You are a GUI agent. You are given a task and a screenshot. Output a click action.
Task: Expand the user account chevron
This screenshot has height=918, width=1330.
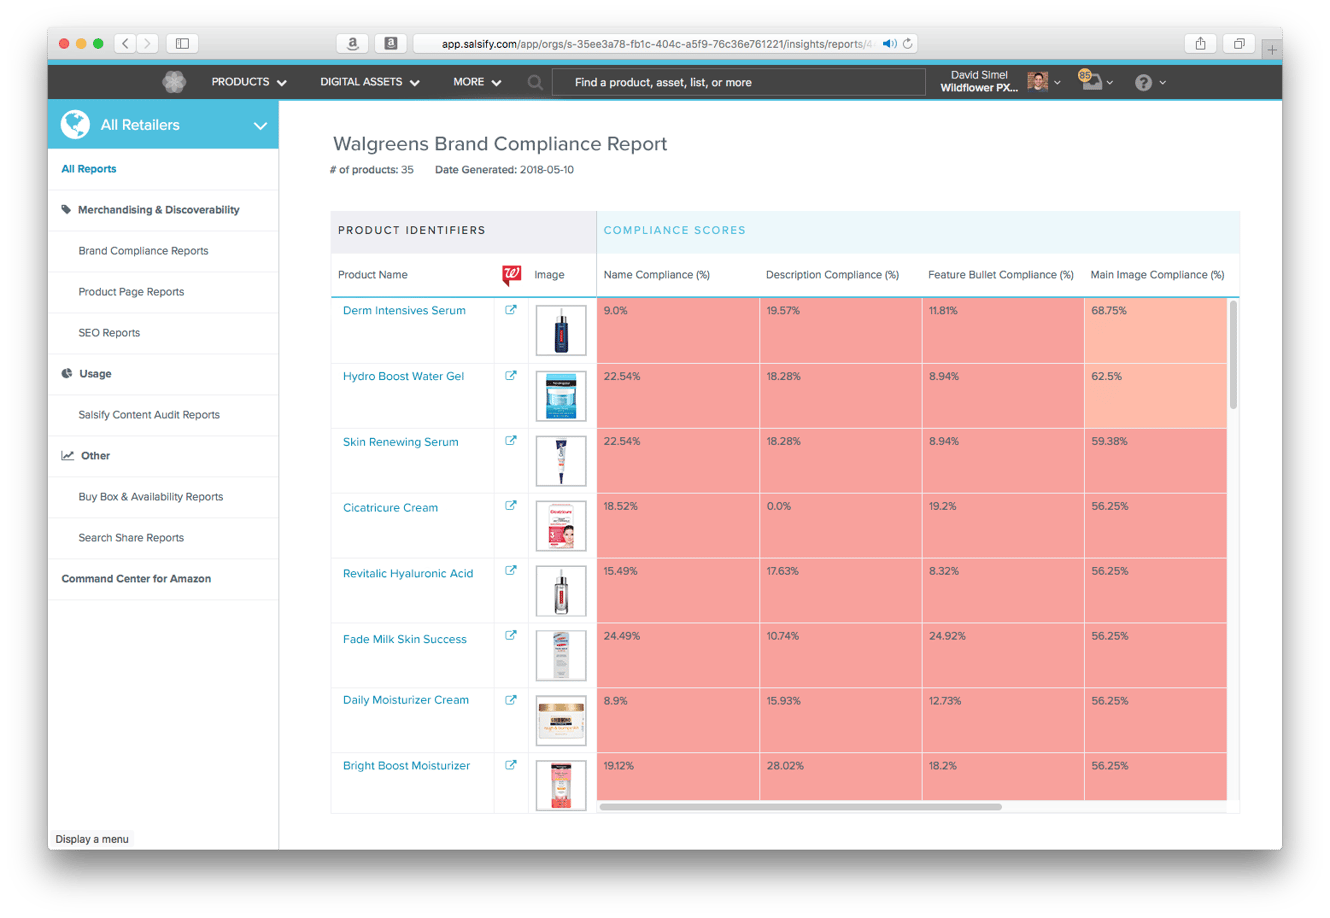pyautogui.click(x=1057, y=83)
